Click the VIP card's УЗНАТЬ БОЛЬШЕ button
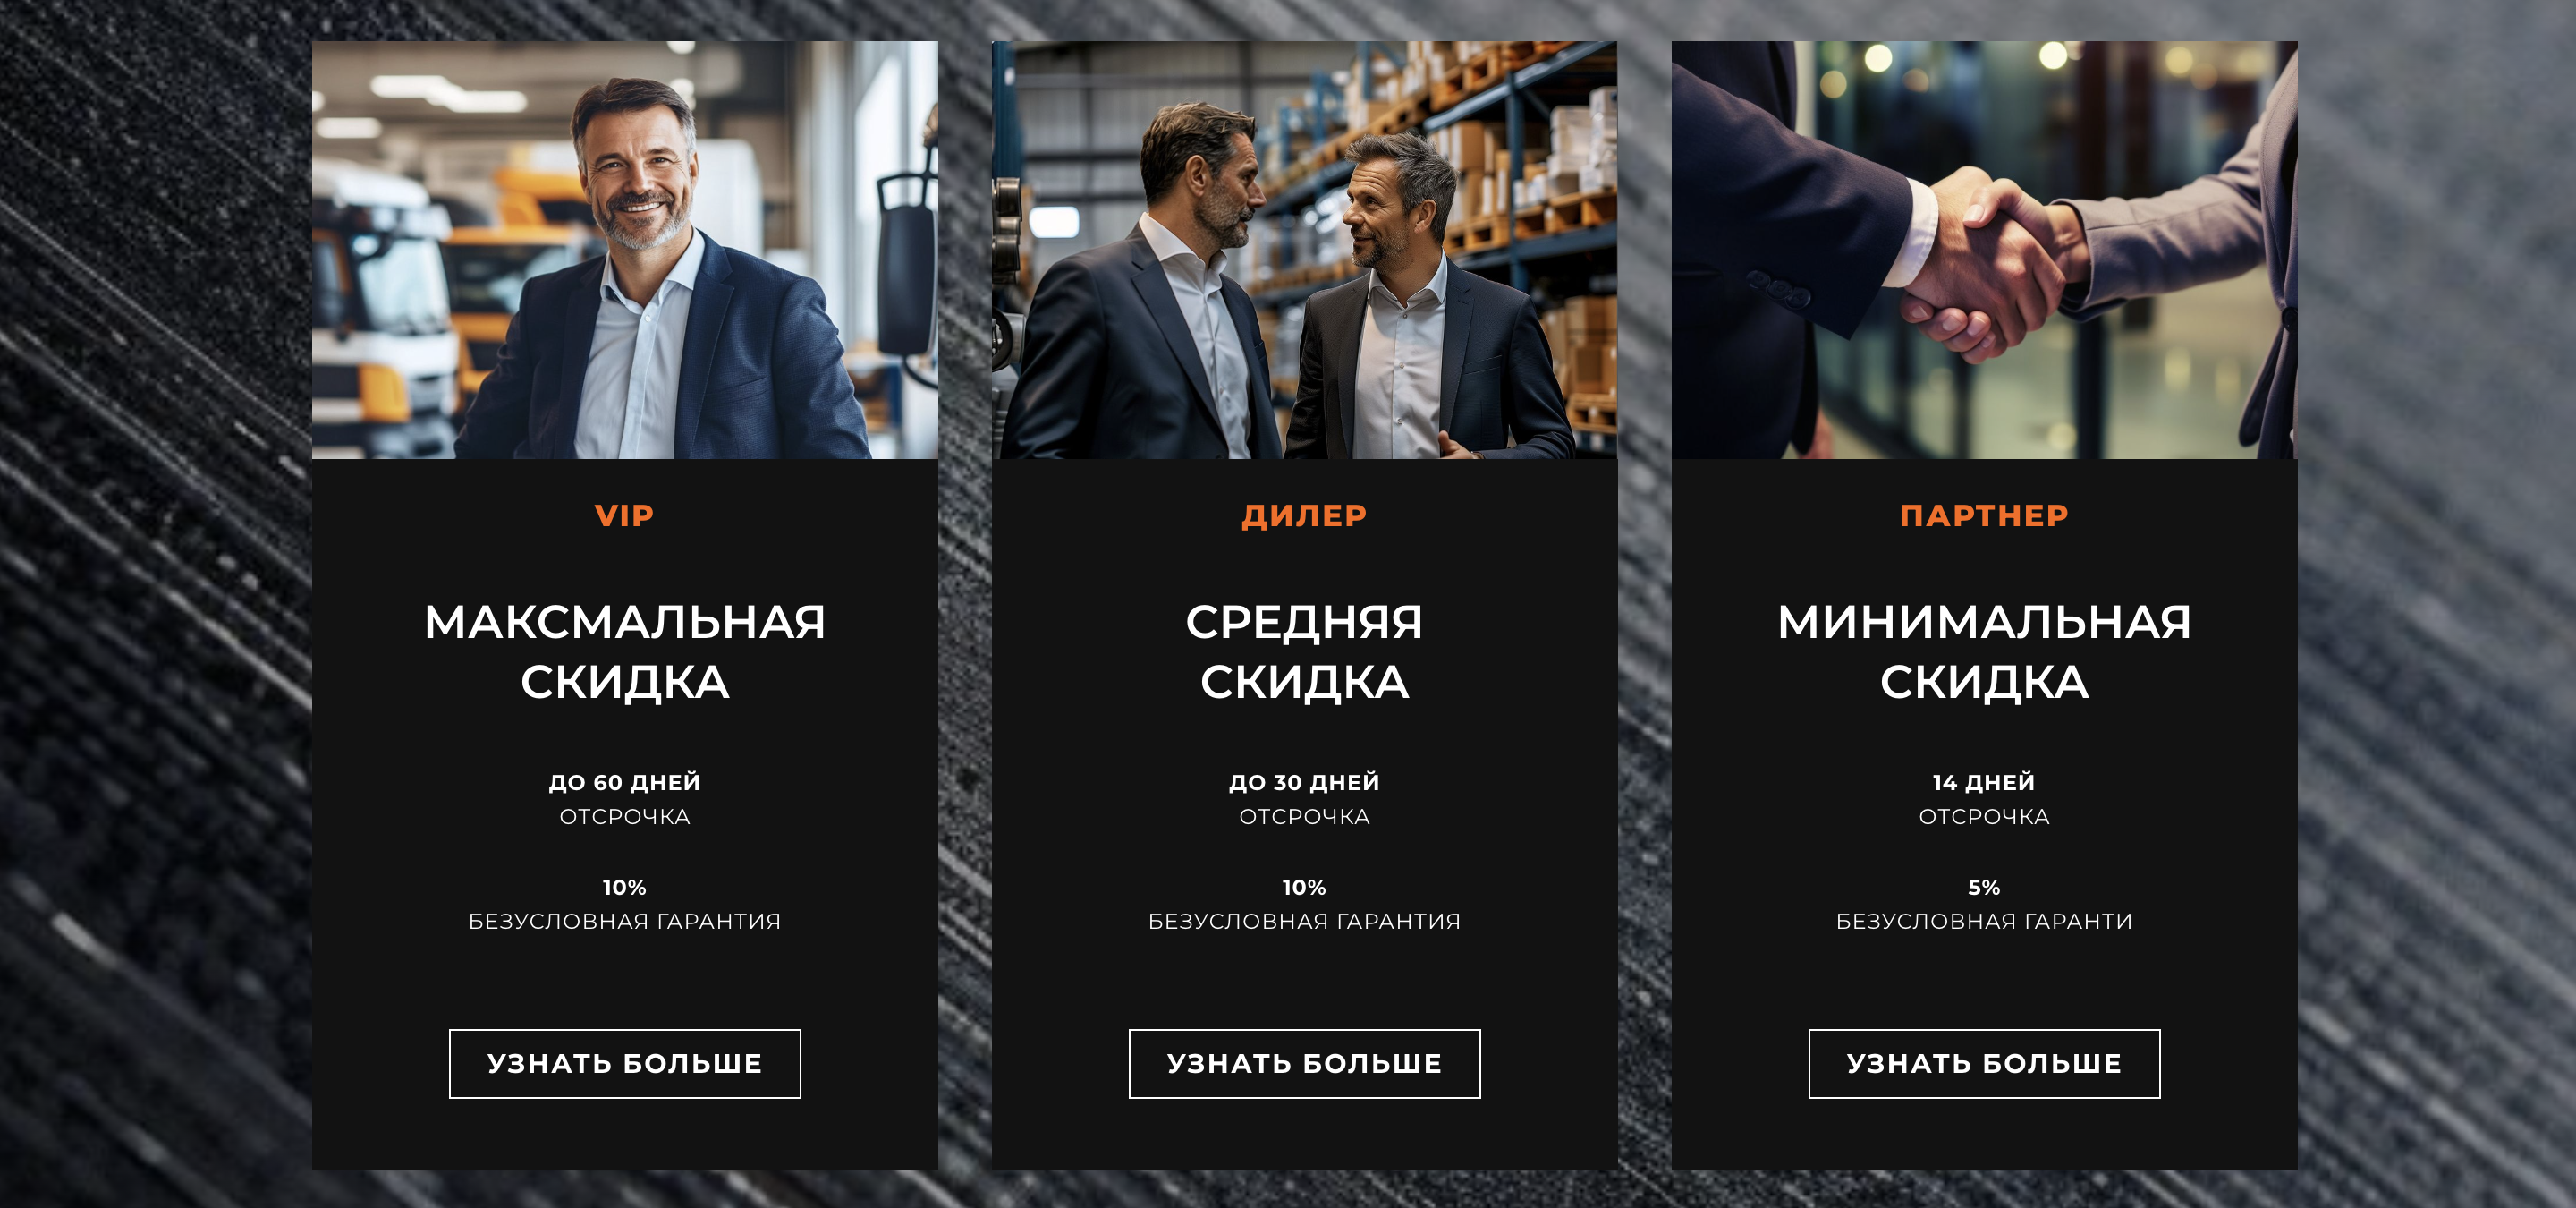This screenshot has height=1208, width=2576. click(625, 1063)
